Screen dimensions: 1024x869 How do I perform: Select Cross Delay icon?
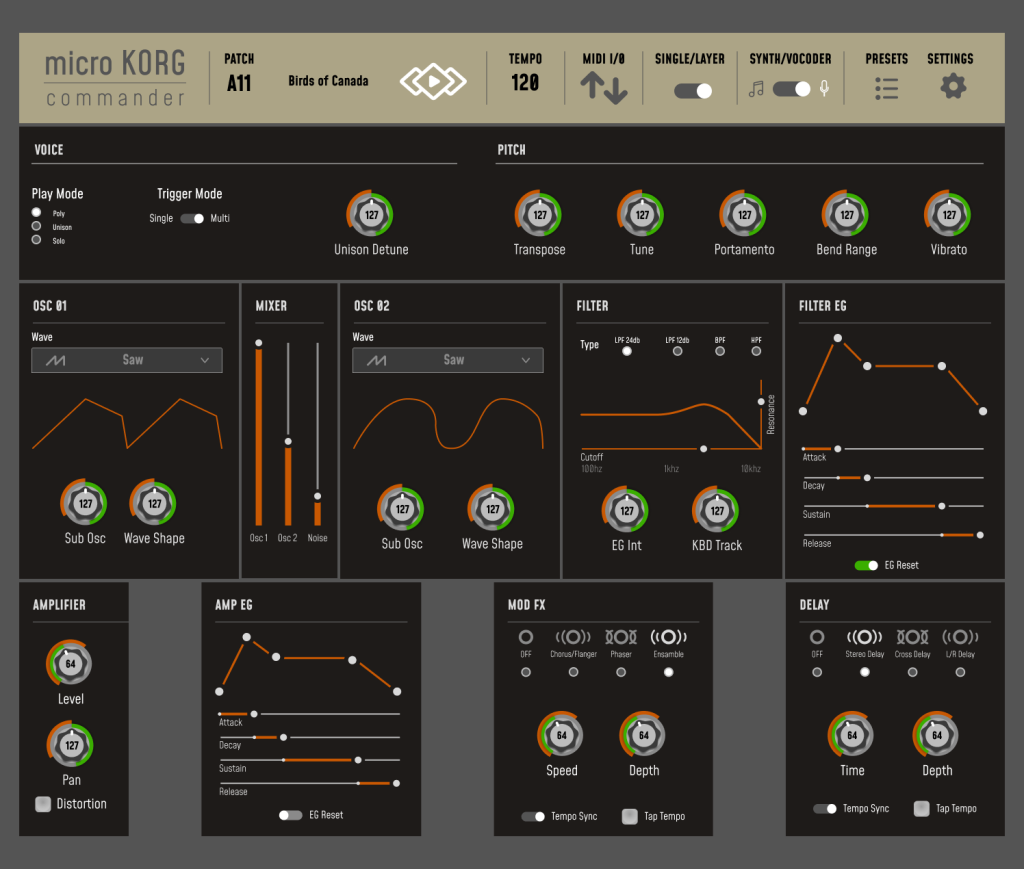[912, 637]
